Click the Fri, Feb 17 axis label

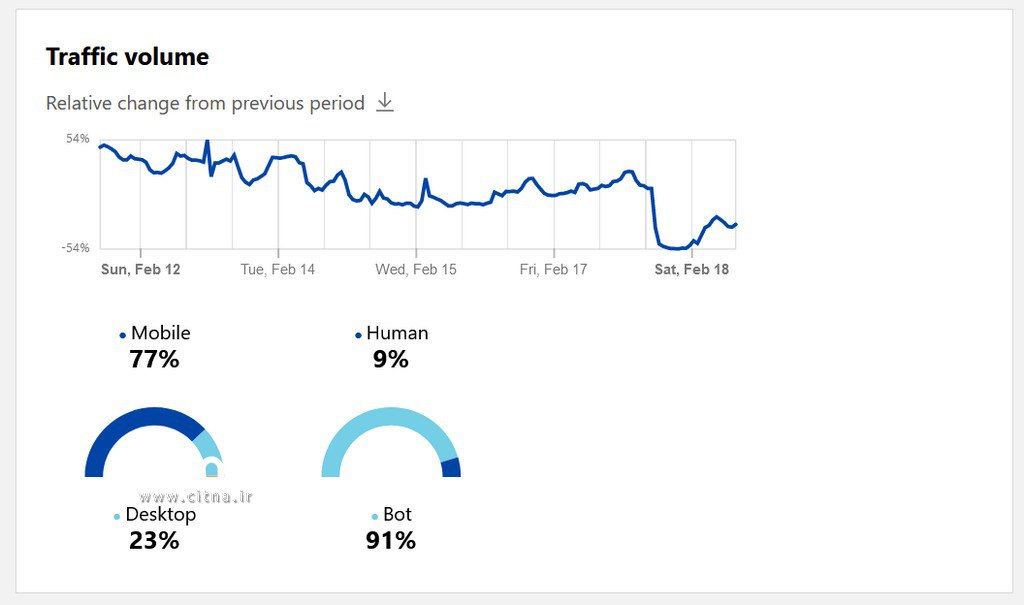coord(553,270)
